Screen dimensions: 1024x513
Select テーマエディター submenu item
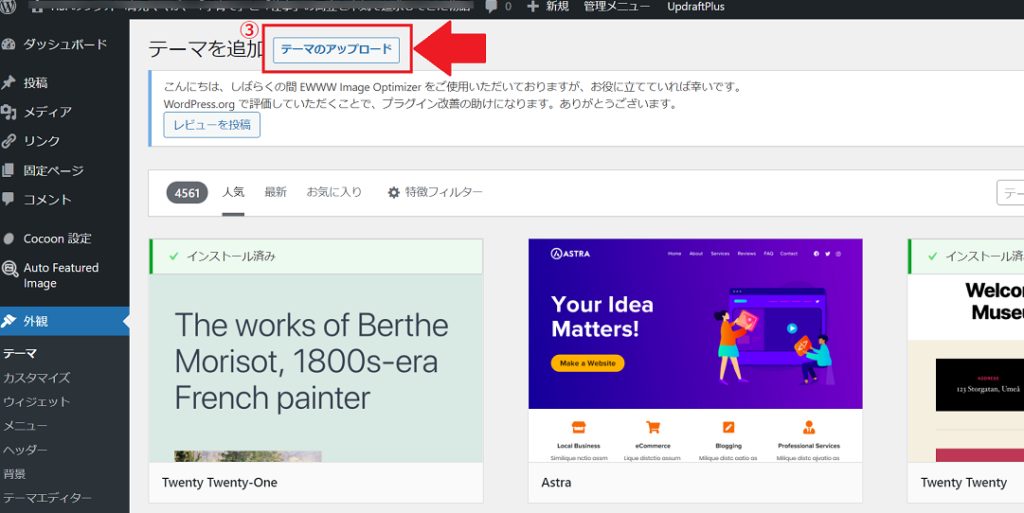(47, 498)
